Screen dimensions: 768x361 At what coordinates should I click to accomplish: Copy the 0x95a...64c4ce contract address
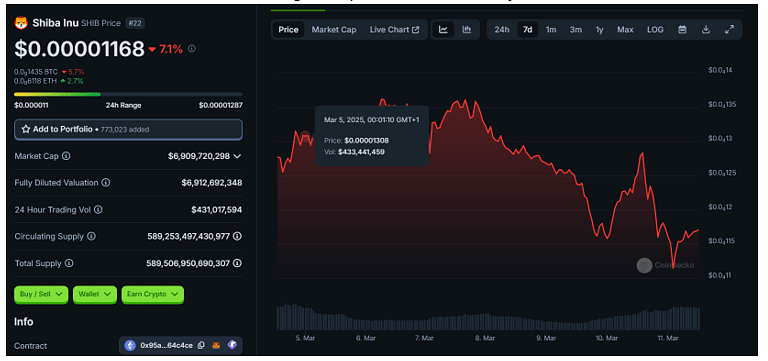[x=201, y=345]
